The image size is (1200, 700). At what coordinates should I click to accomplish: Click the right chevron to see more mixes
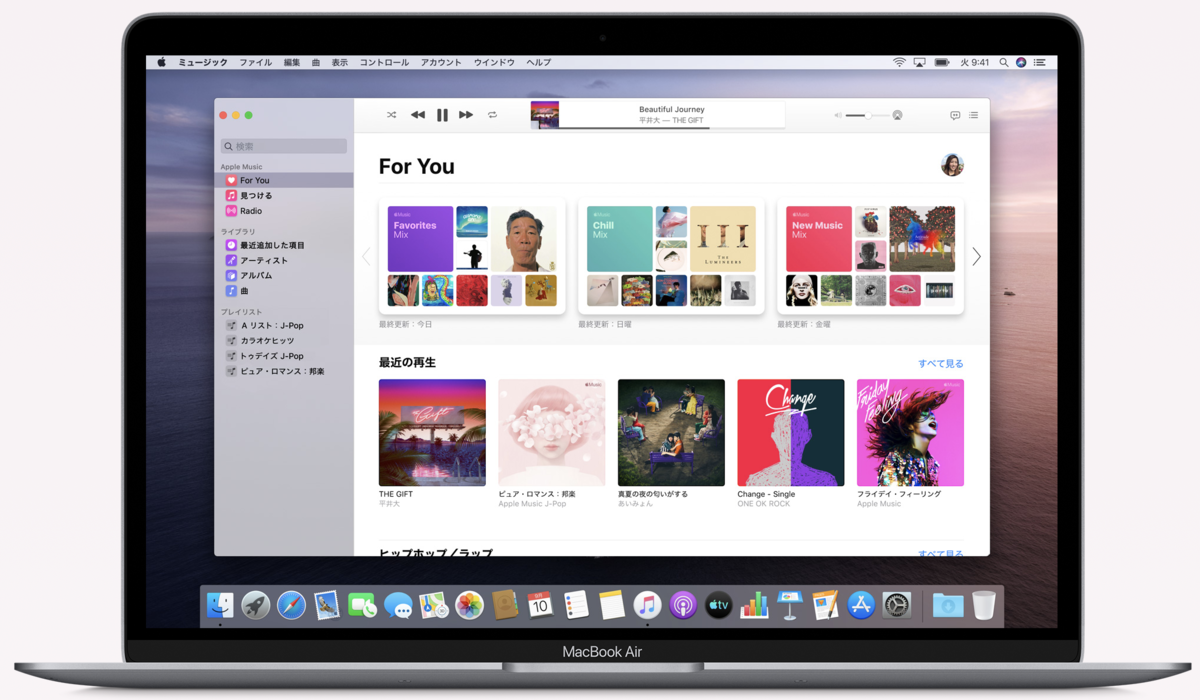[976, 256]
